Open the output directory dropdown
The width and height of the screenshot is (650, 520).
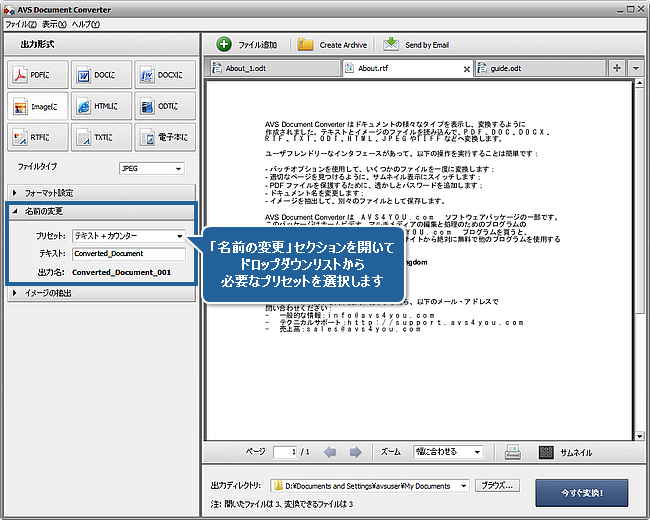click(370, 486)
